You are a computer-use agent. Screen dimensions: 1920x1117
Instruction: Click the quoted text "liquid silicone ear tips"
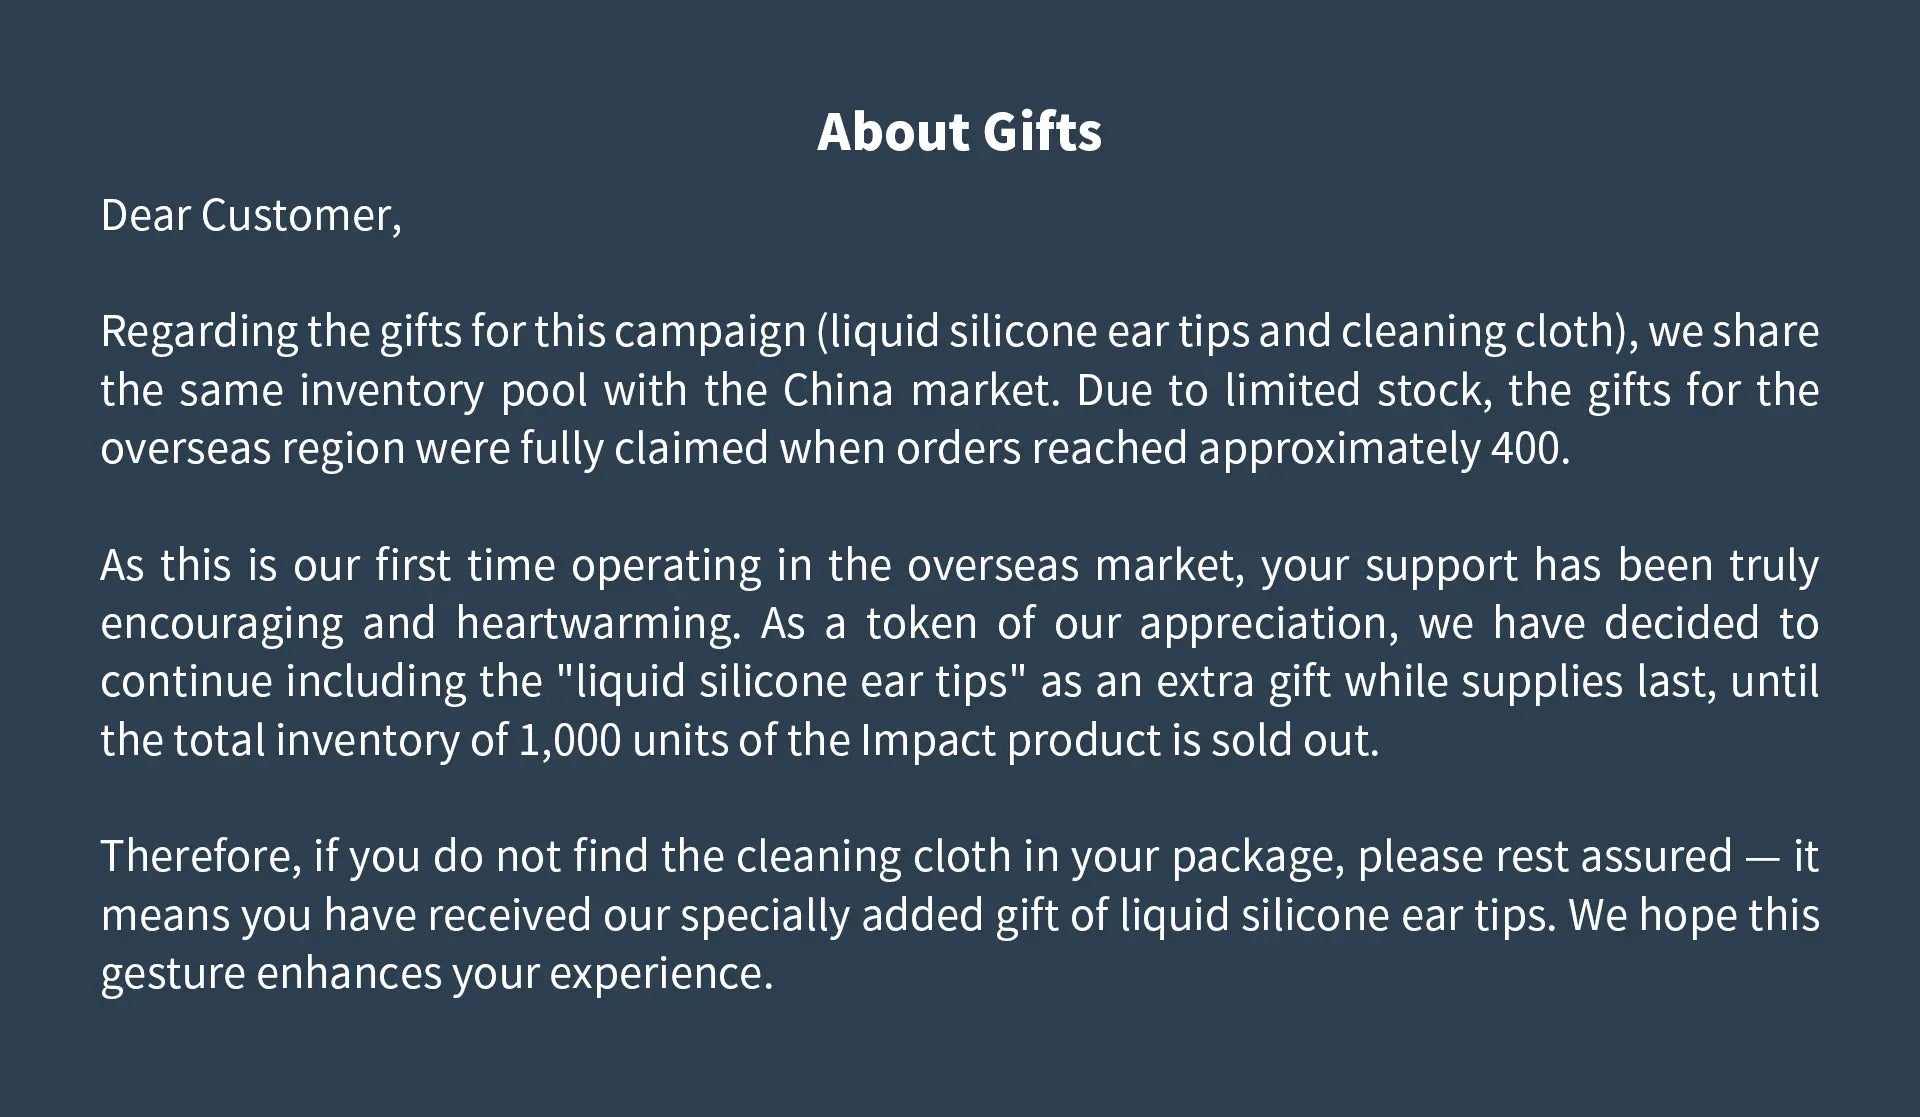click(x=792, y=682)
